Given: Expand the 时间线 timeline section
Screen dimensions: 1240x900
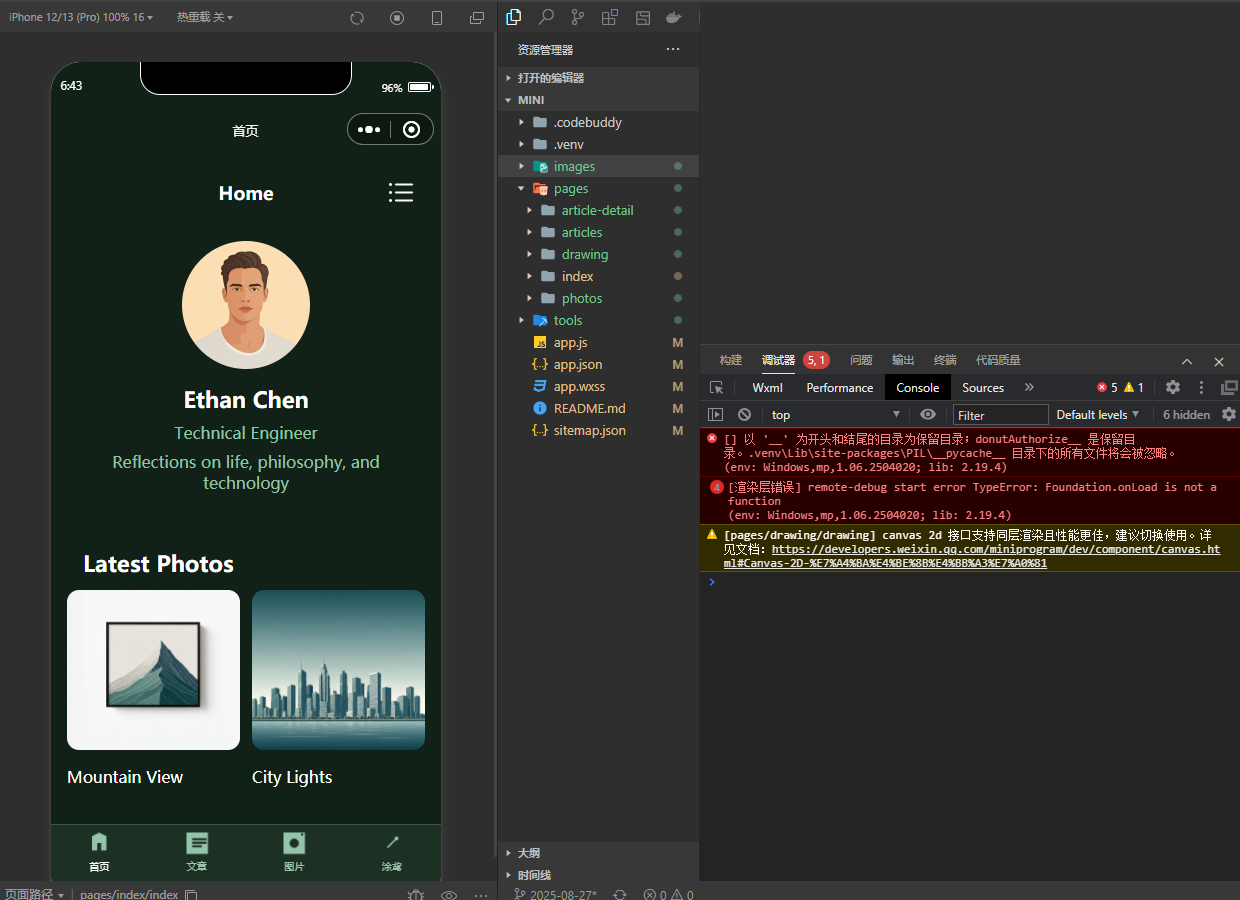Looking at the screenshot, I should click(x=598, y=875).
